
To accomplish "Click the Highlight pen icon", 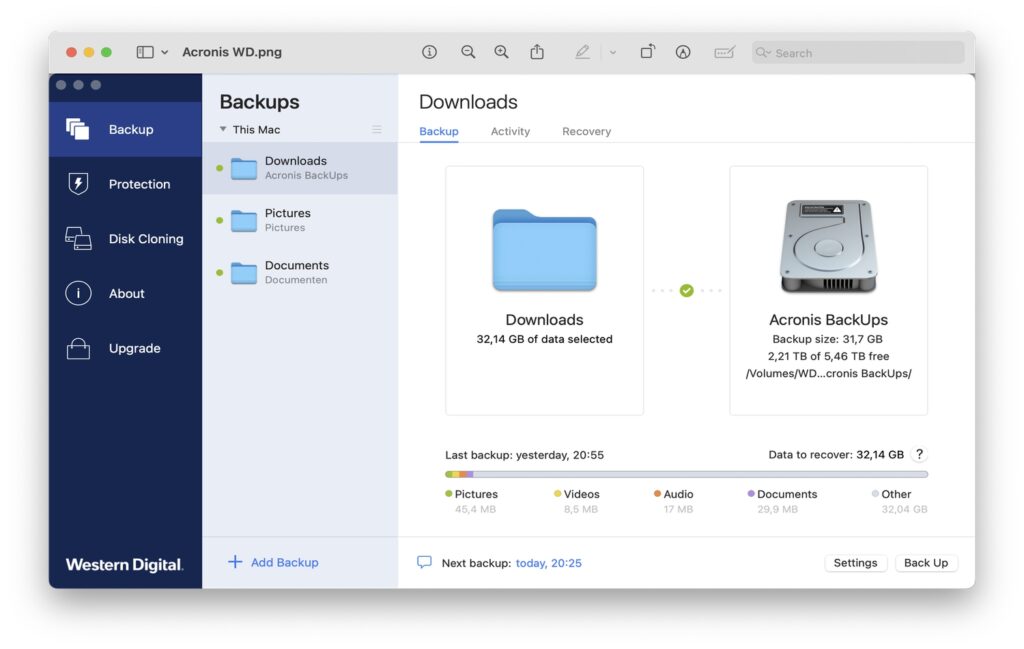I will point(582,52).
